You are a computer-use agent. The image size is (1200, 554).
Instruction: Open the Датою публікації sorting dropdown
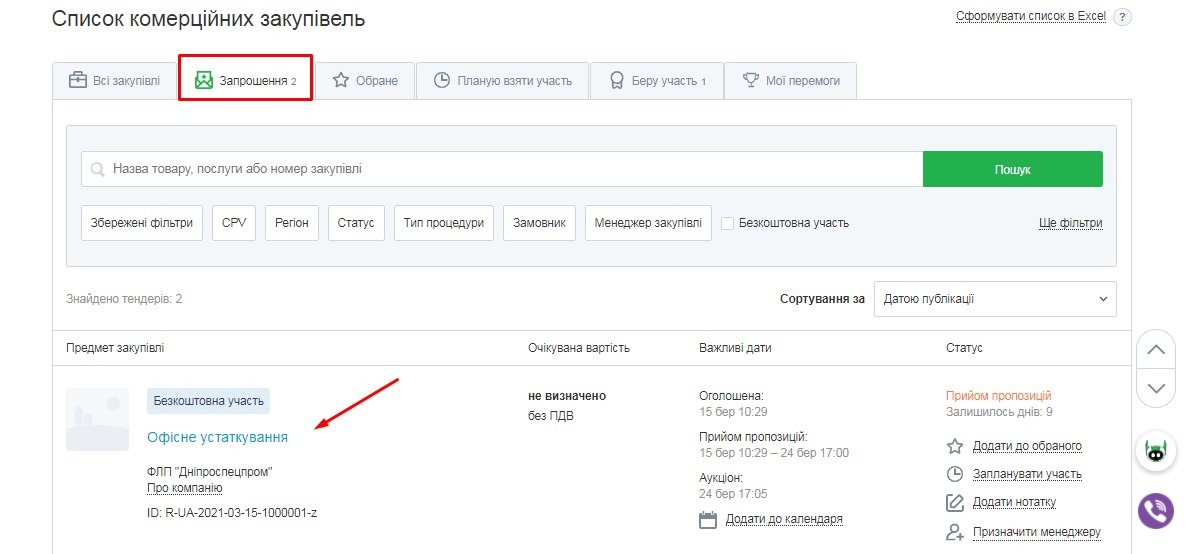pos(995,299)
